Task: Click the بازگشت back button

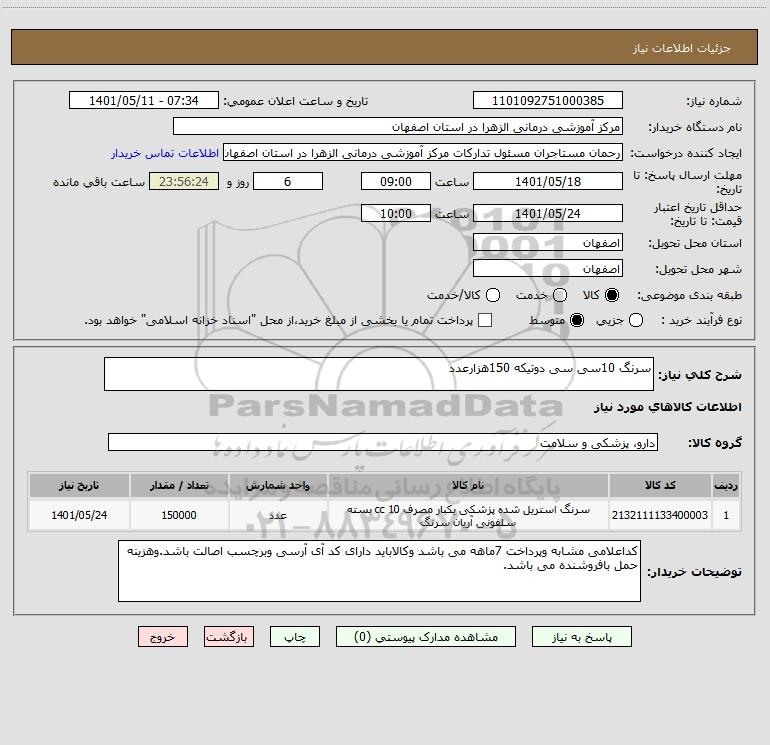Action: [229, 637]
